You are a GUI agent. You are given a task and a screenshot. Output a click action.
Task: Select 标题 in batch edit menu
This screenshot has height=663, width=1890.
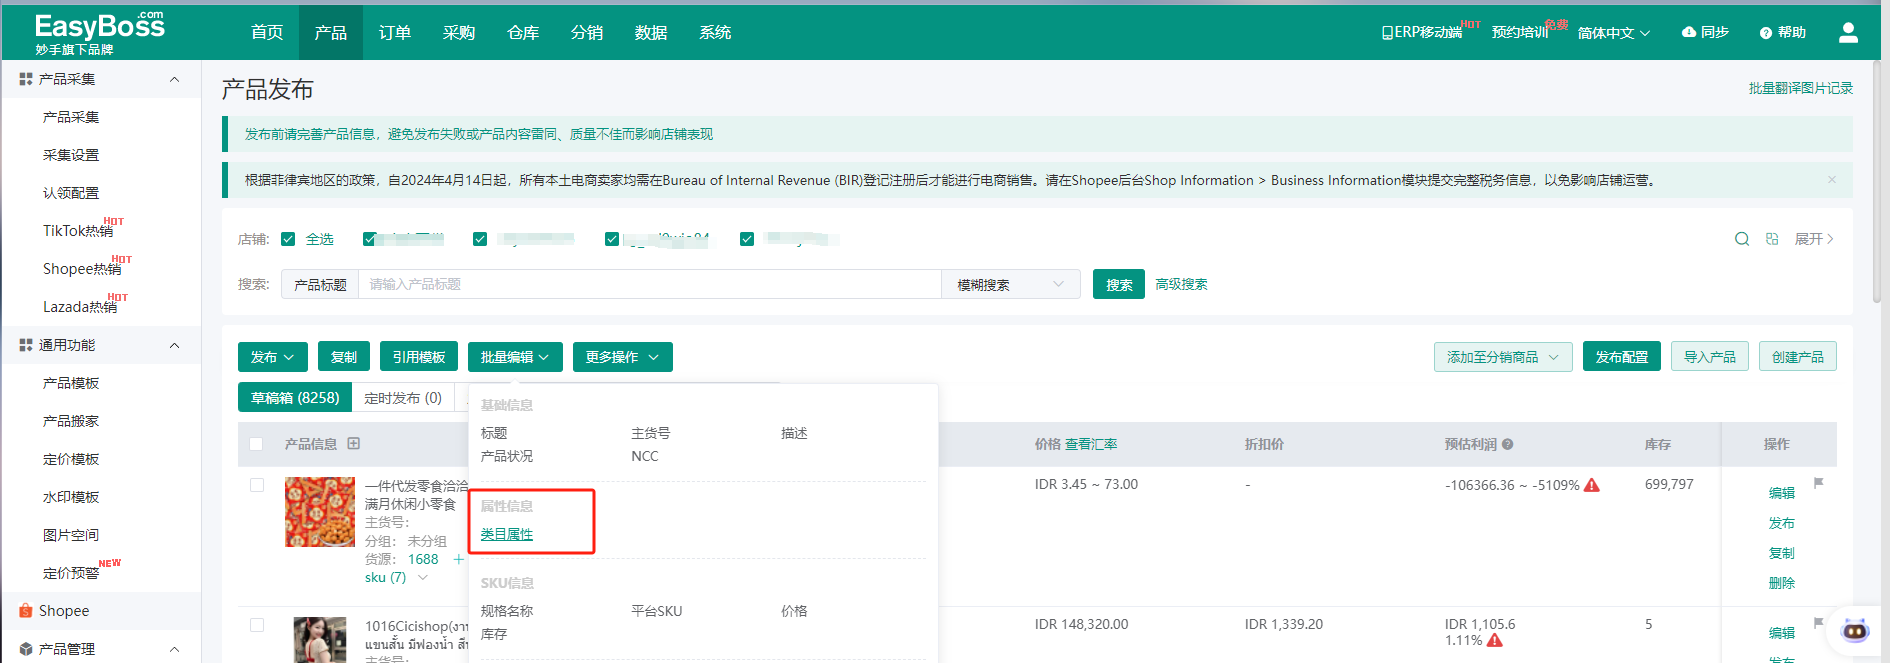[x=494, y=433]
